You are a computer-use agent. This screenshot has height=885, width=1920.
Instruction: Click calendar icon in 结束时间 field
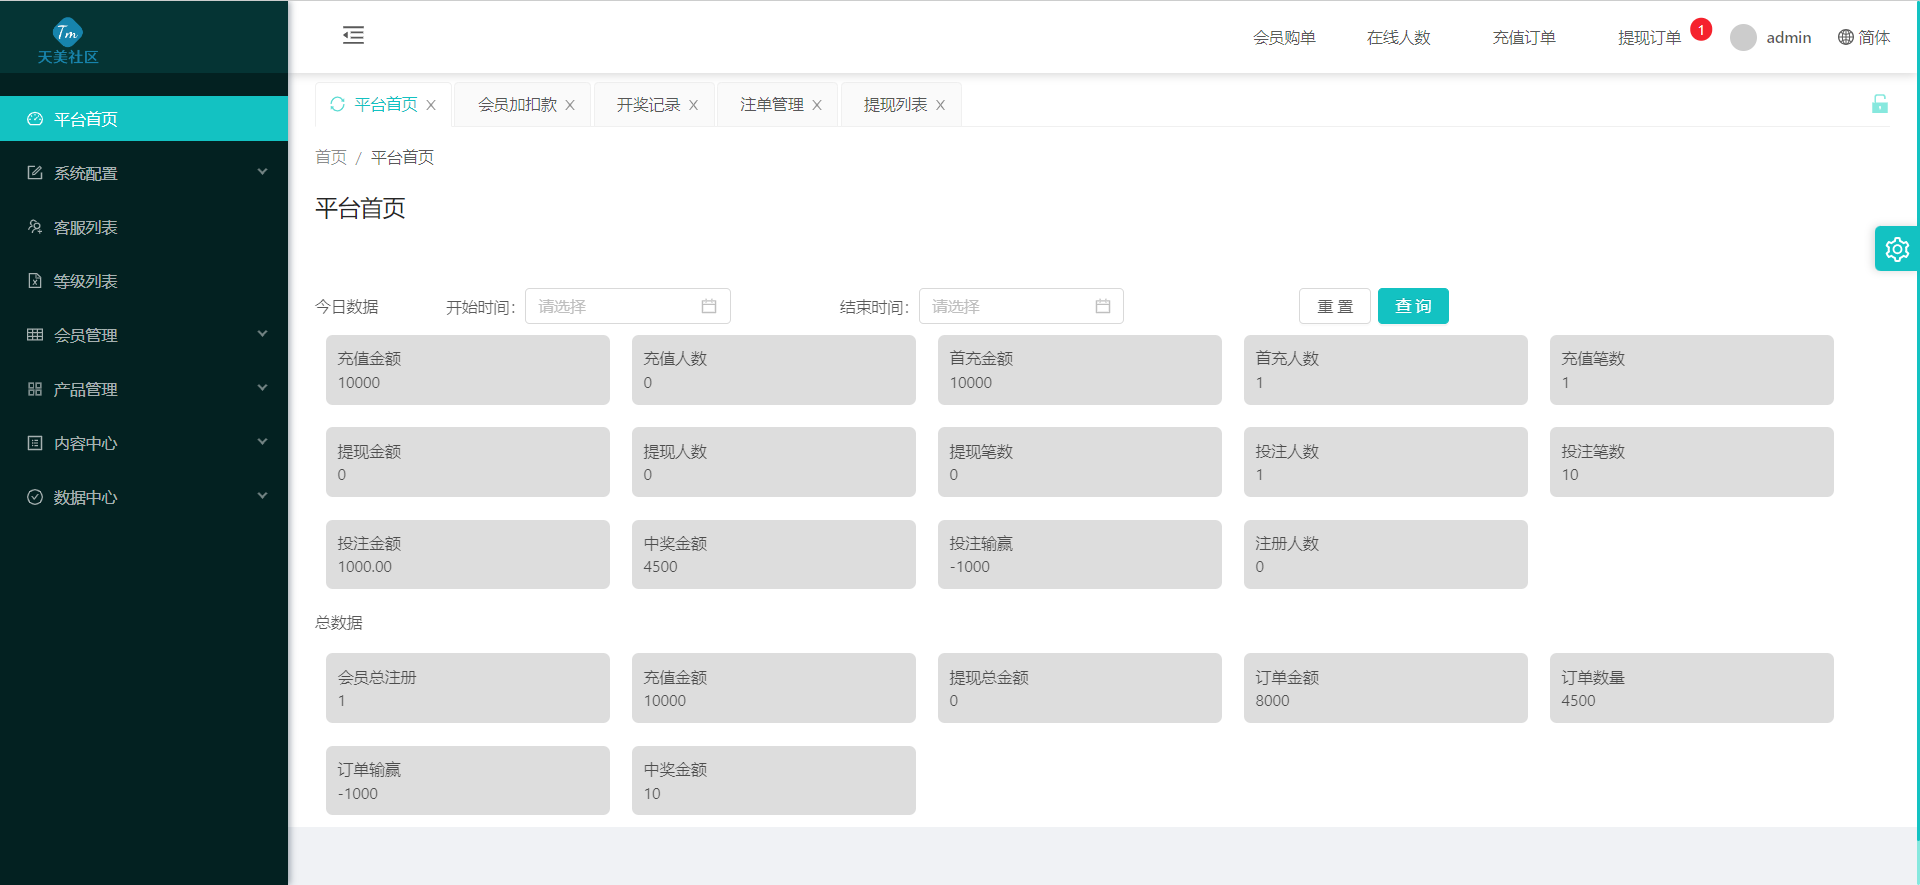1103,306
